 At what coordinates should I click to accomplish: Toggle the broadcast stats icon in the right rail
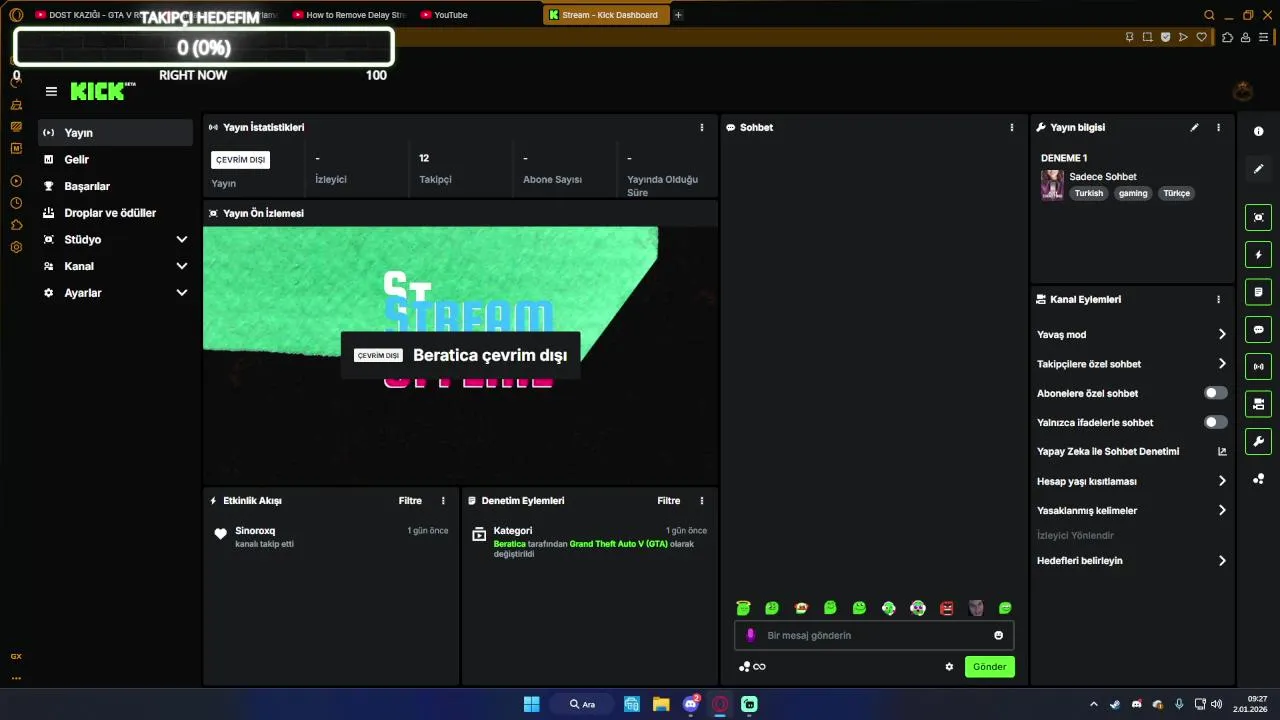pos(1258,366)
